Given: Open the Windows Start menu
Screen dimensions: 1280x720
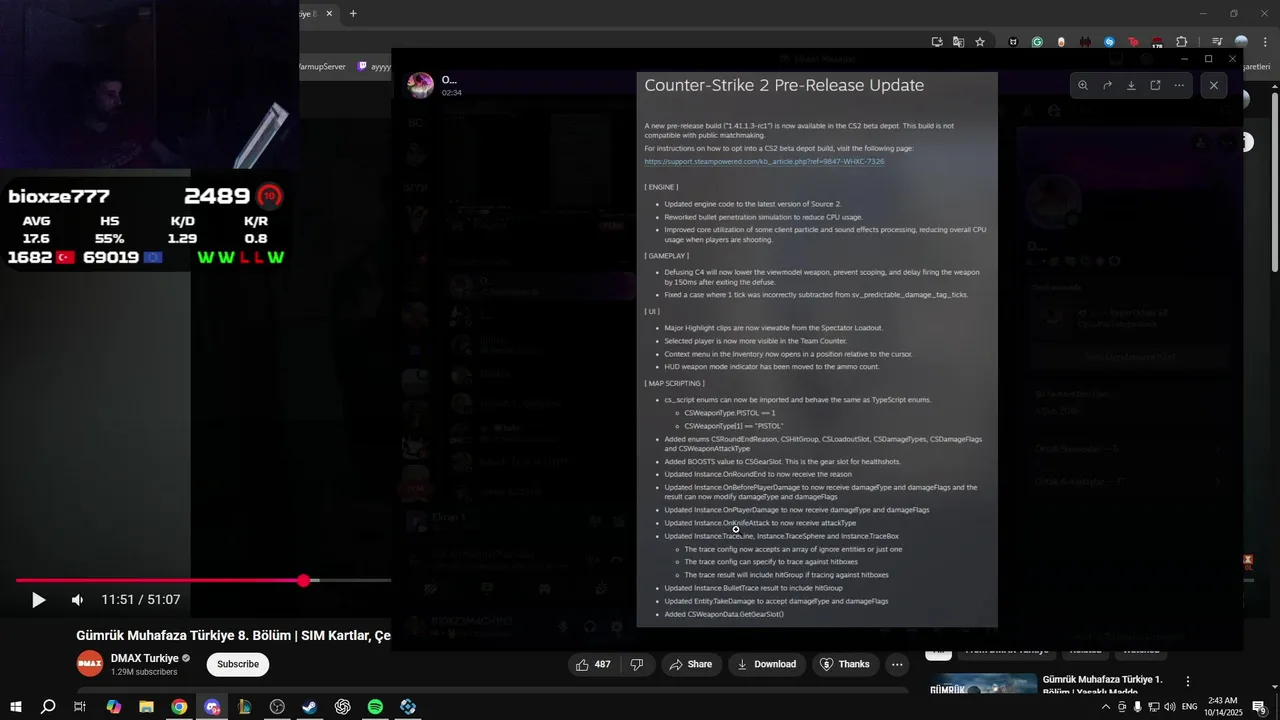Looking at the screenshot, I should pos(15,707).
